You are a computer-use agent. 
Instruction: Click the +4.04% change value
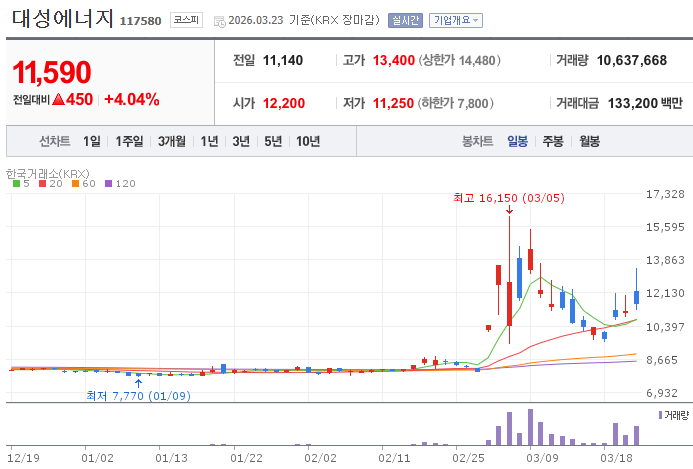click(x=132, y=99)
